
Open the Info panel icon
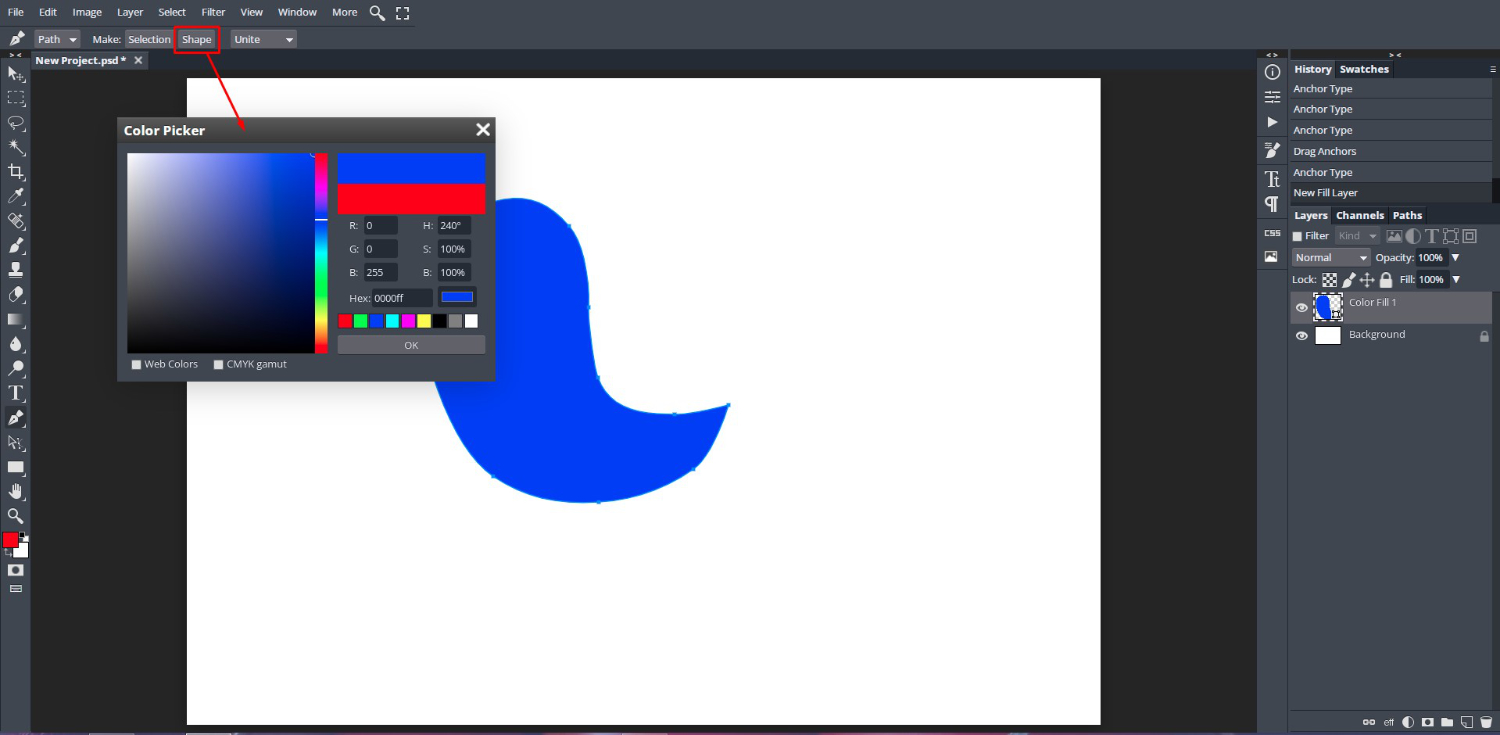tap(1272, 72)
